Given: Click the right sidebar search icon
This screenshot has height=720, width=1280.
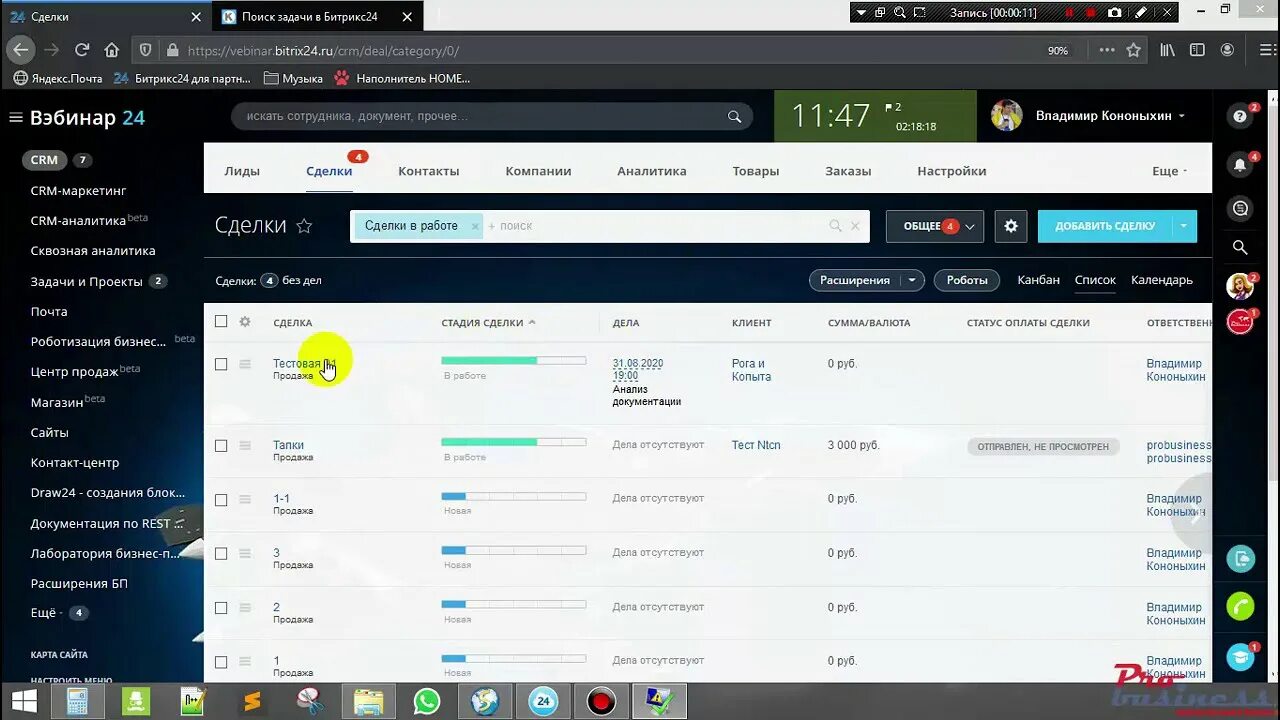Looking at the screenshot, I should click(1240, 247).
